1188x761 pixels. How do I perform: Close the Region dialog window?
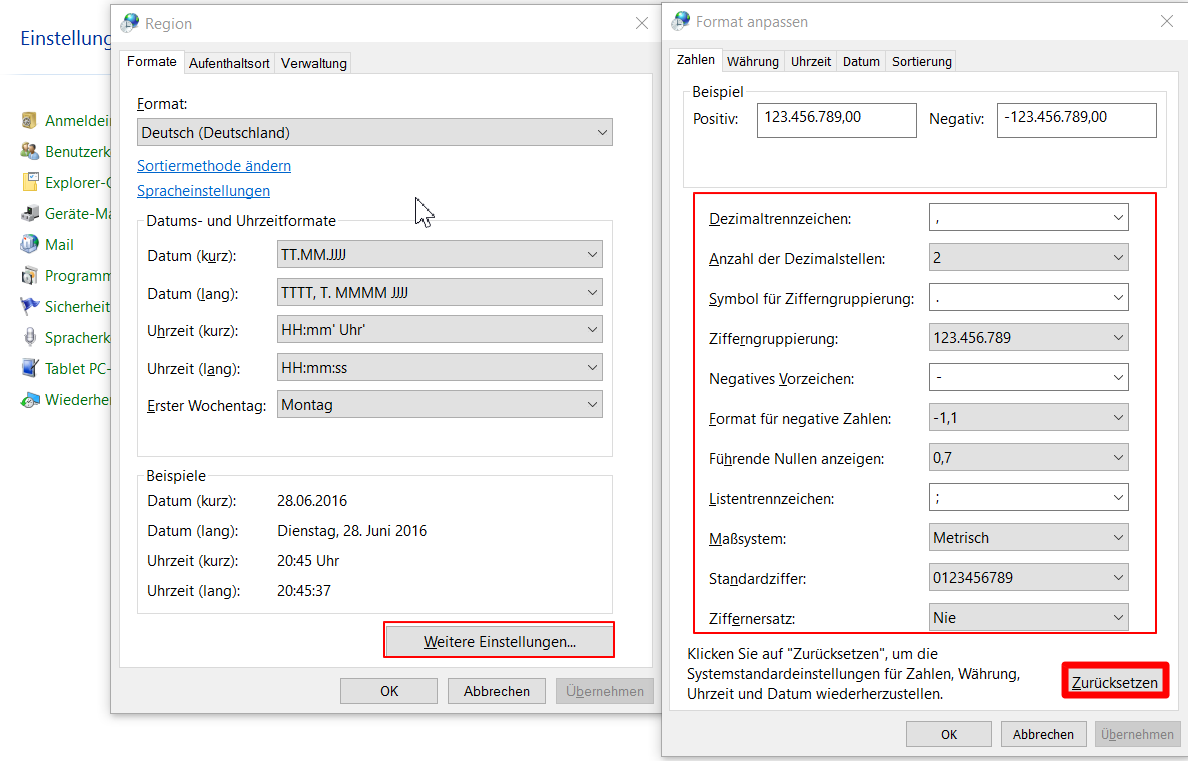click(642, 23)
